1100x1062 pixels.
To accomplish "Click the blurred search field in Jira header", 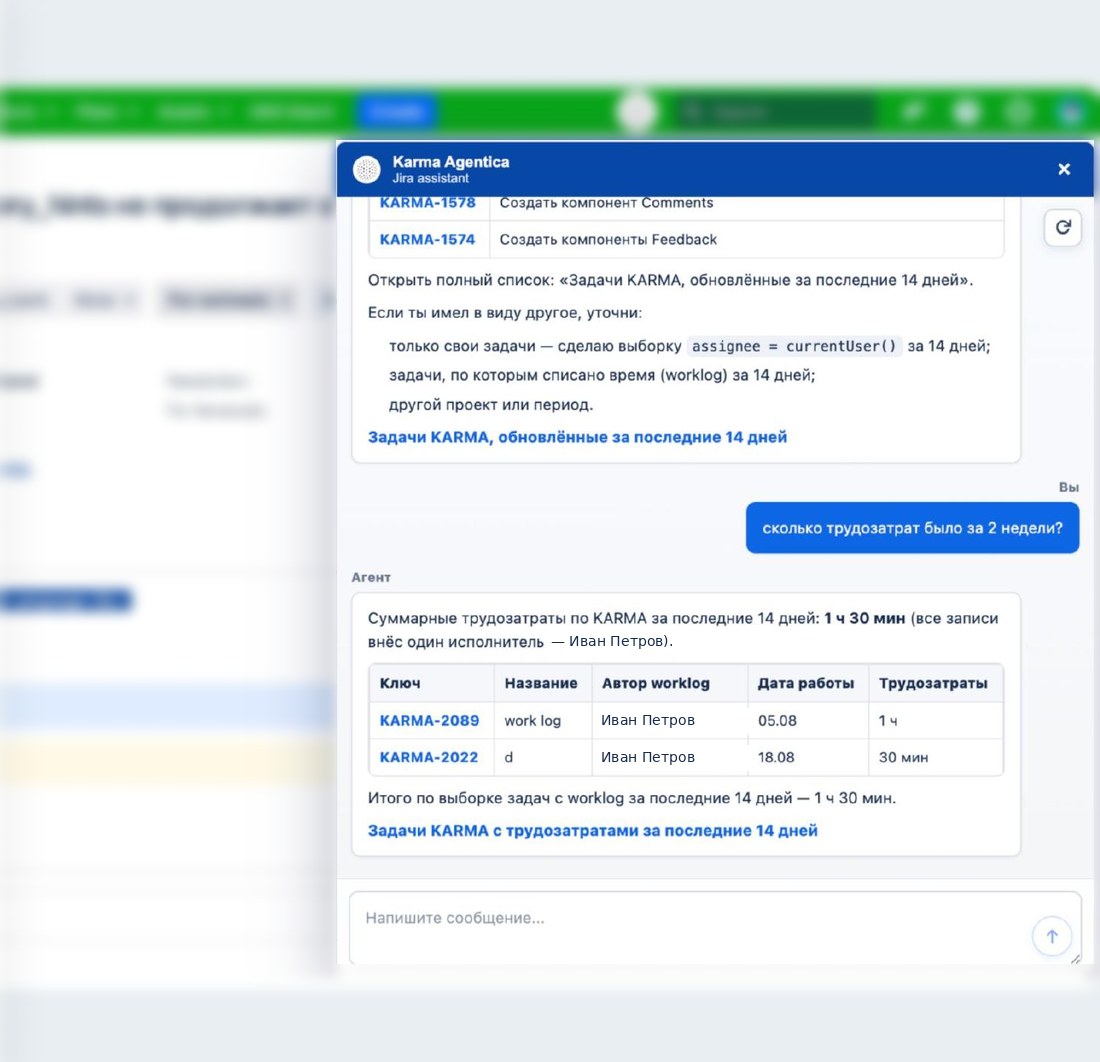I will 775,112.
